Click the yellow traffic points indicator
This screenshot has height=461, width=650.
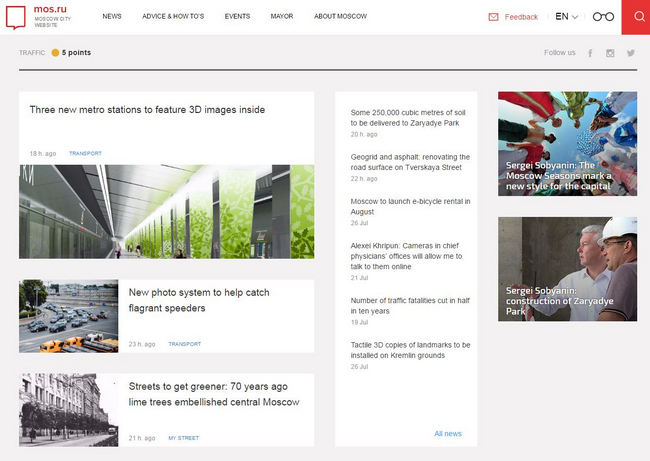click(55, 52)
